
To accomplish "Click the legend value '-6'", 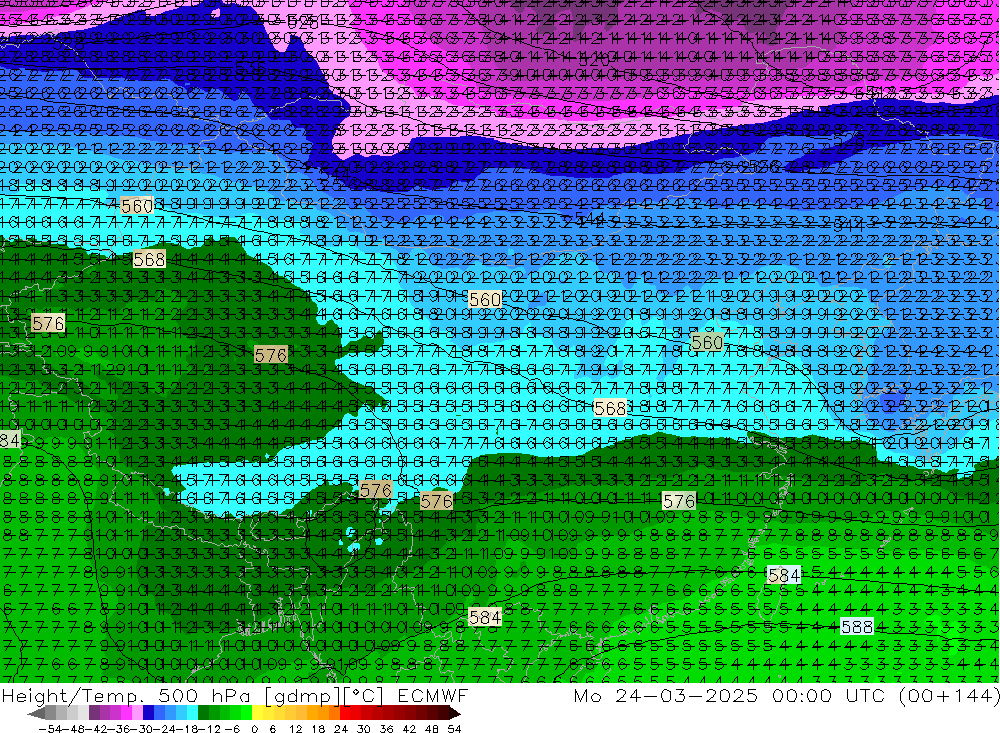I will click(x=233, y=729).
